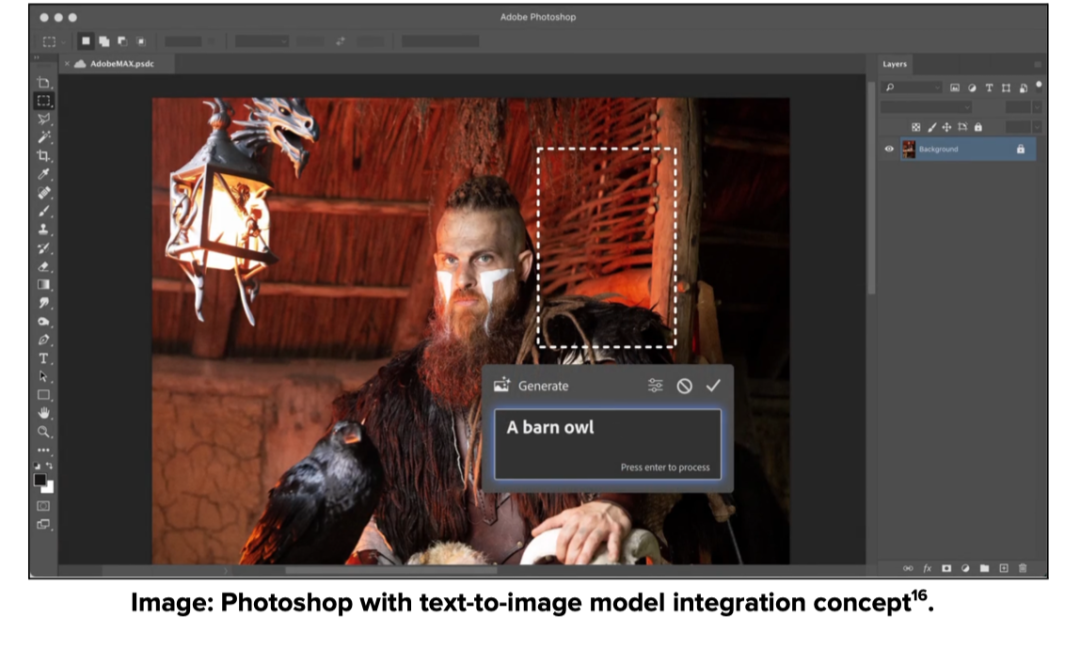The image size is (1080, 649).
Task: Open the Fill dropdown arrow
Action: pos(1037,127)
